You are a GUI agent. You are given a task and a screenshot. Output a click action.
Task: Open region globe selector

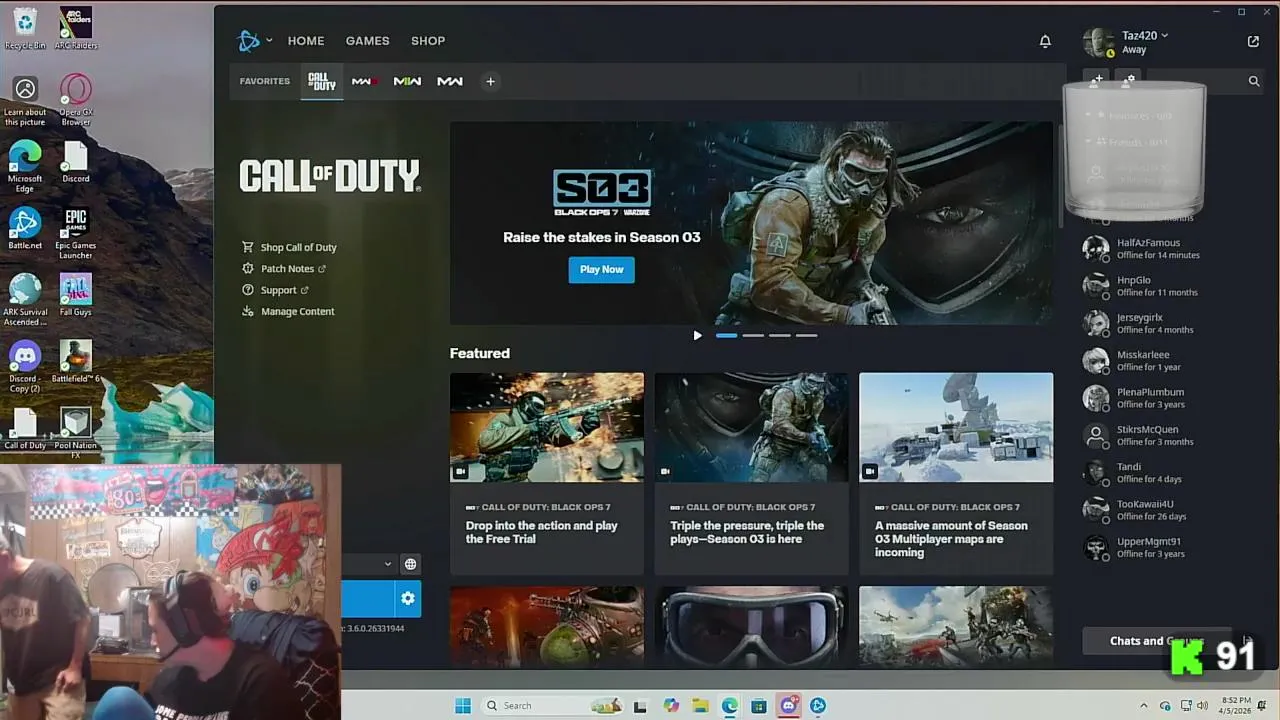410,564
